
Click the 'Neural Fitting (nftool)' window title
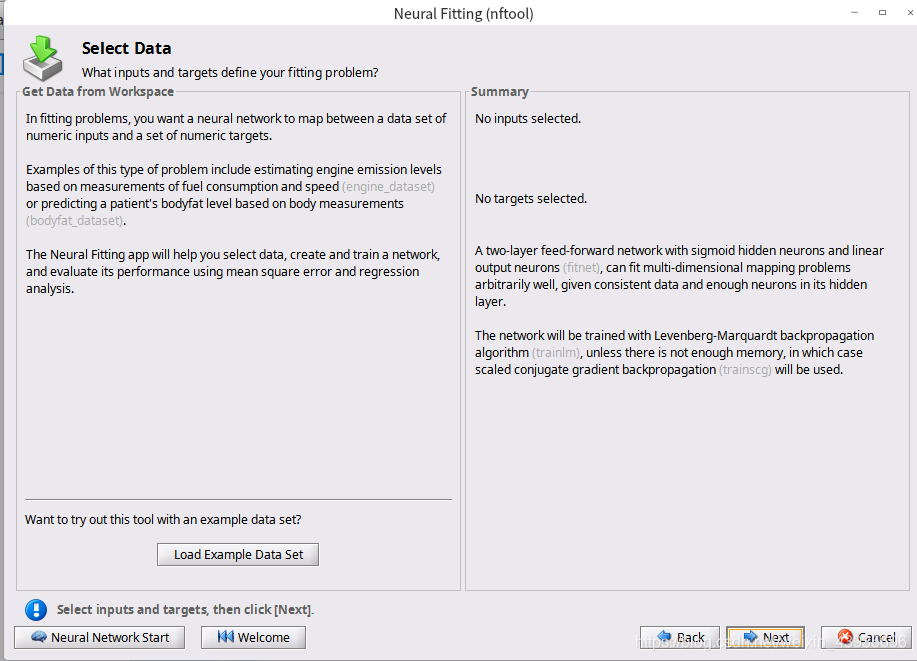click(x=464, y=13)
